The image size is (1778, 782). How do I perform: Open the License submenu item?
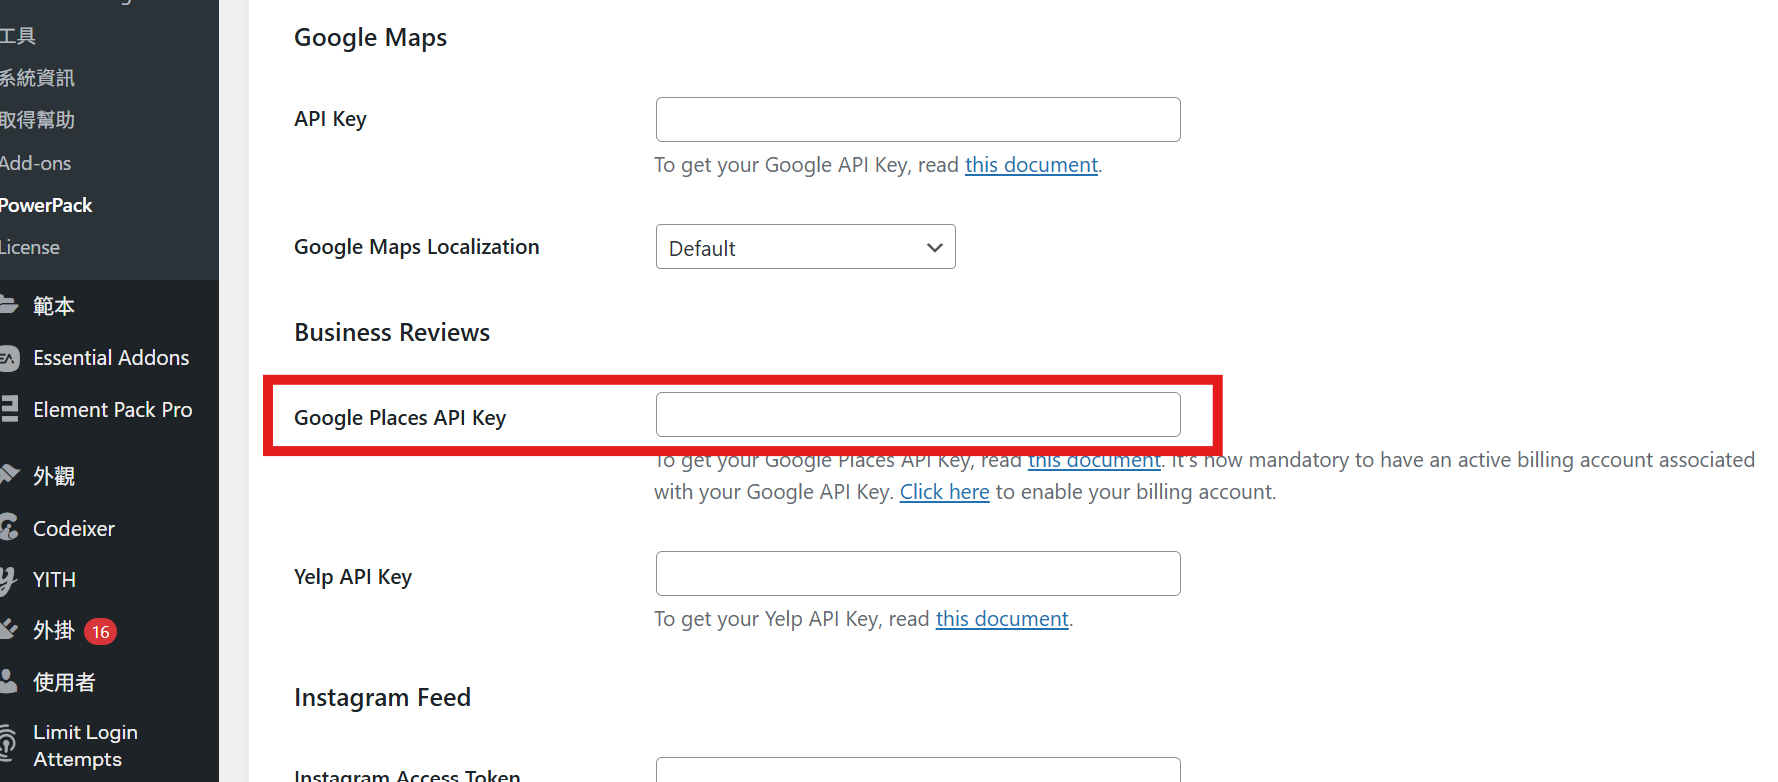30,247
